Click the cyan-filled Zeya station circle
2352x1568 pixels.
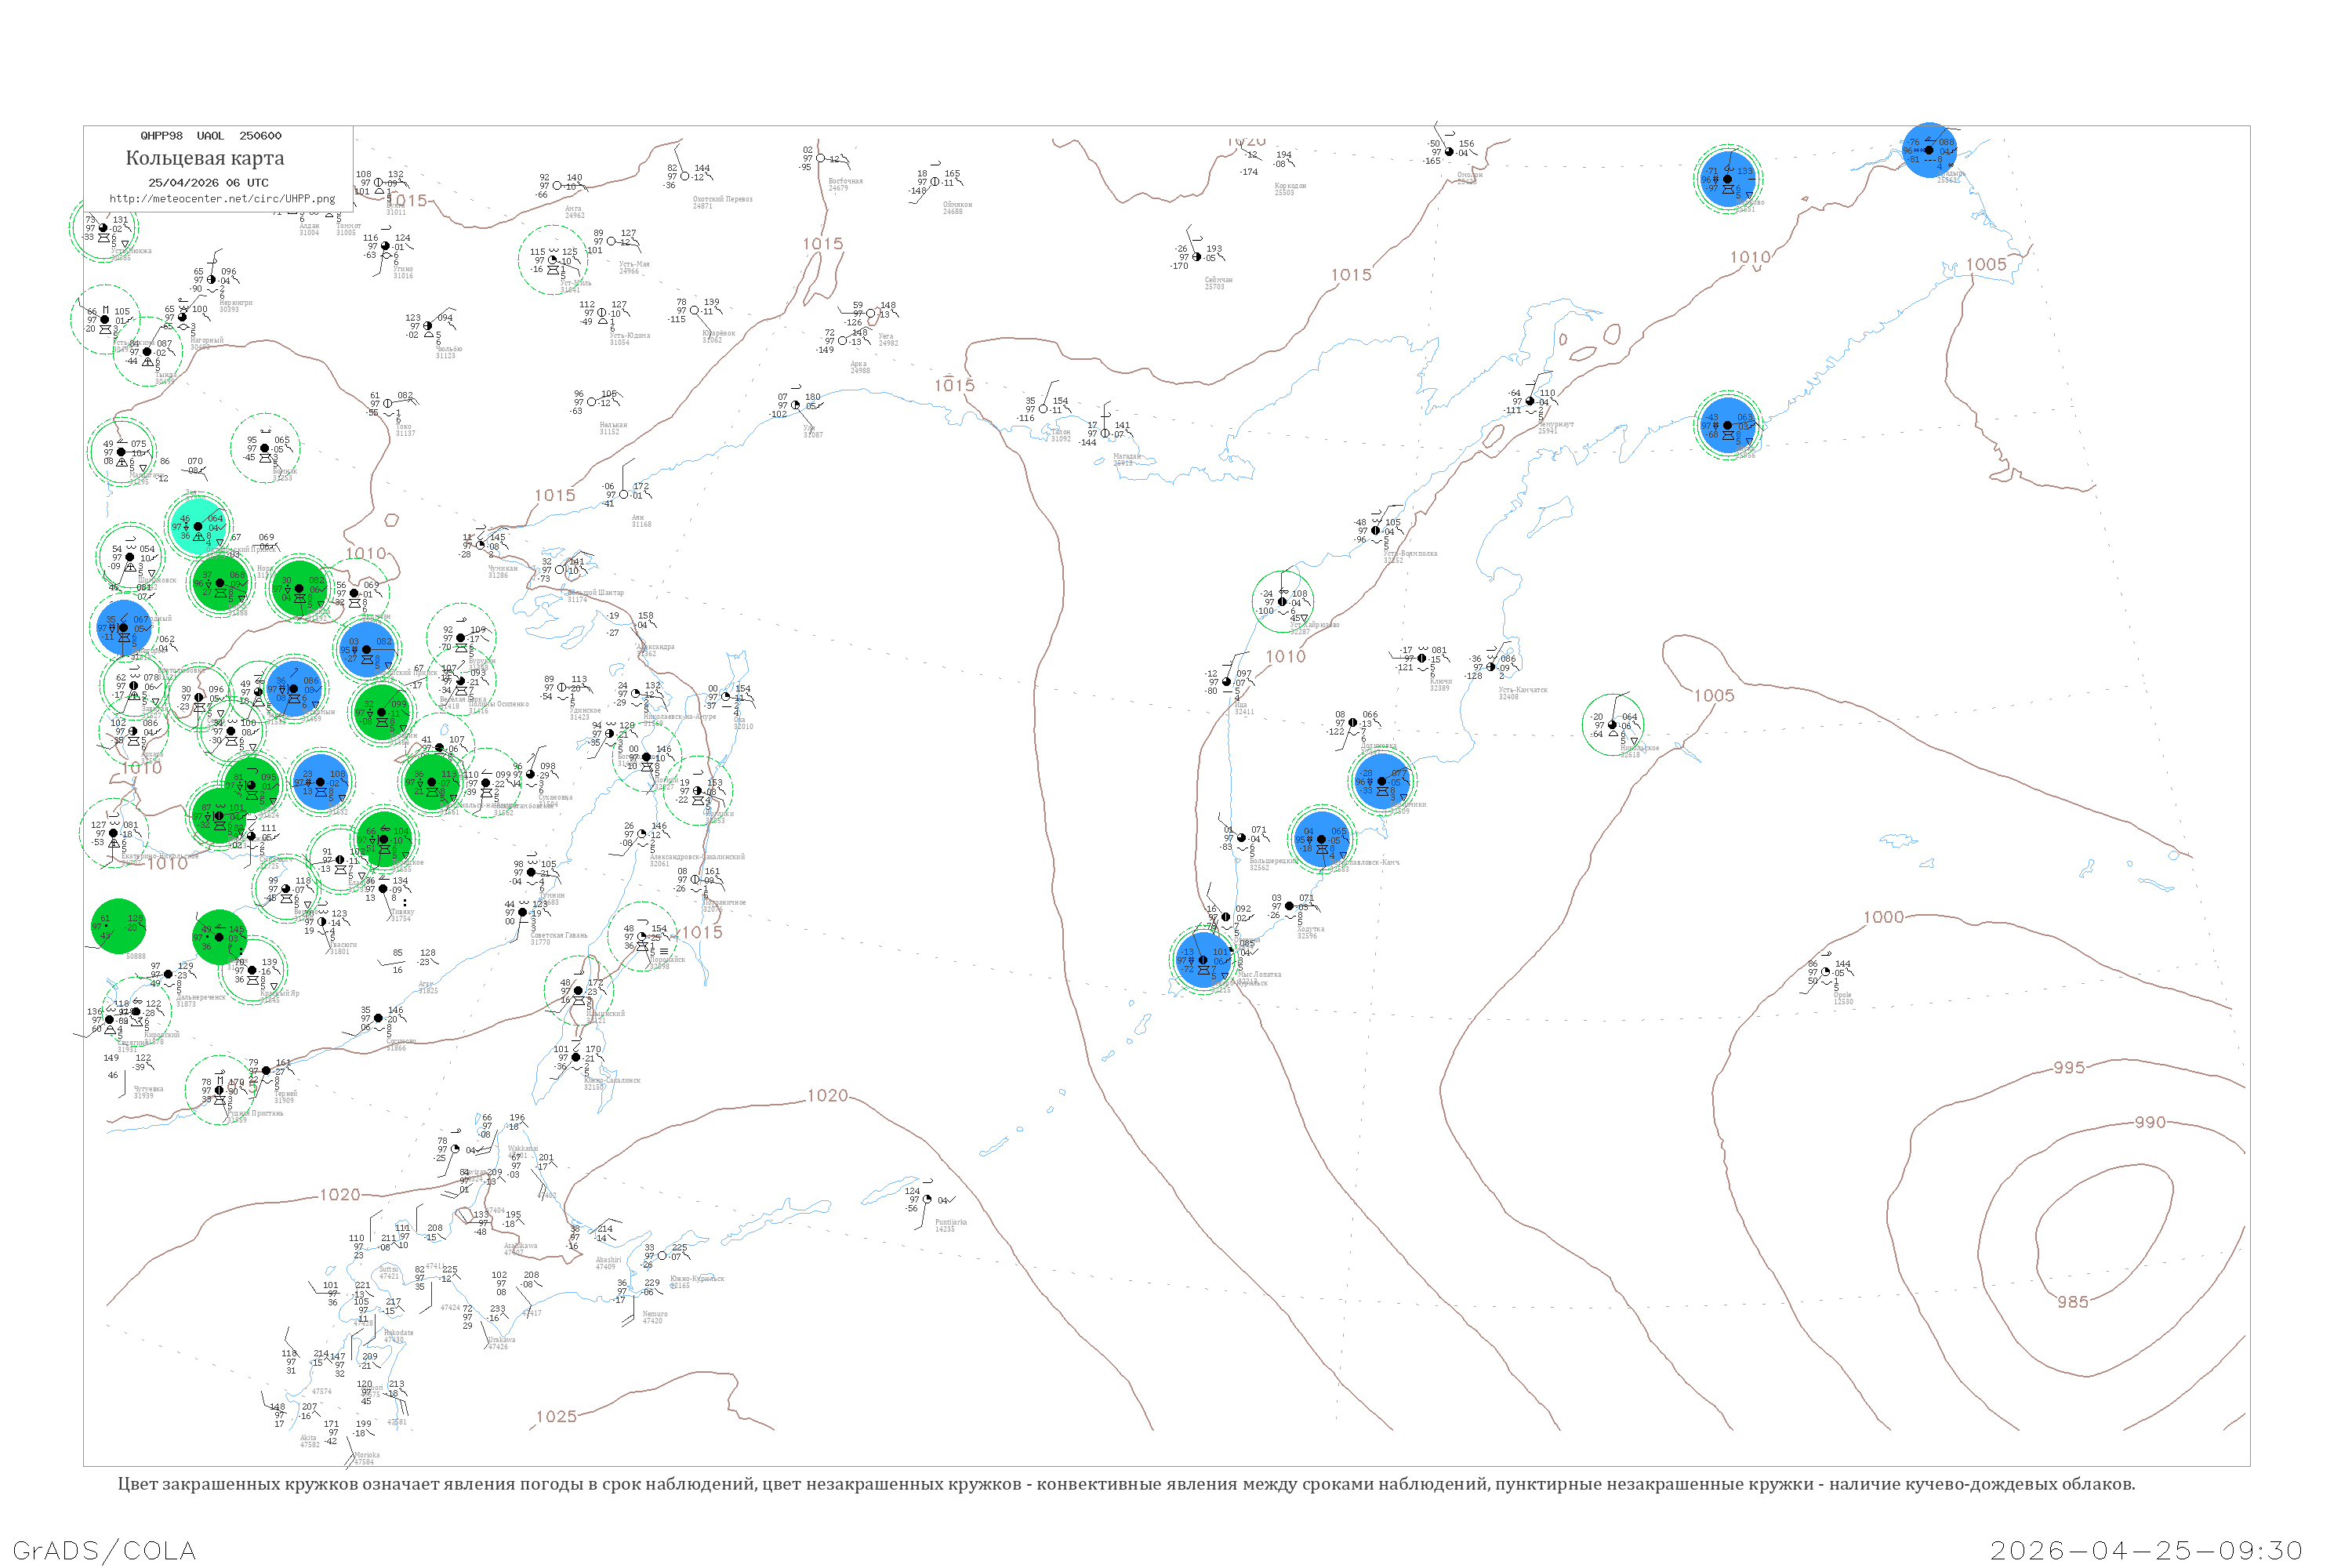[198, 526]
